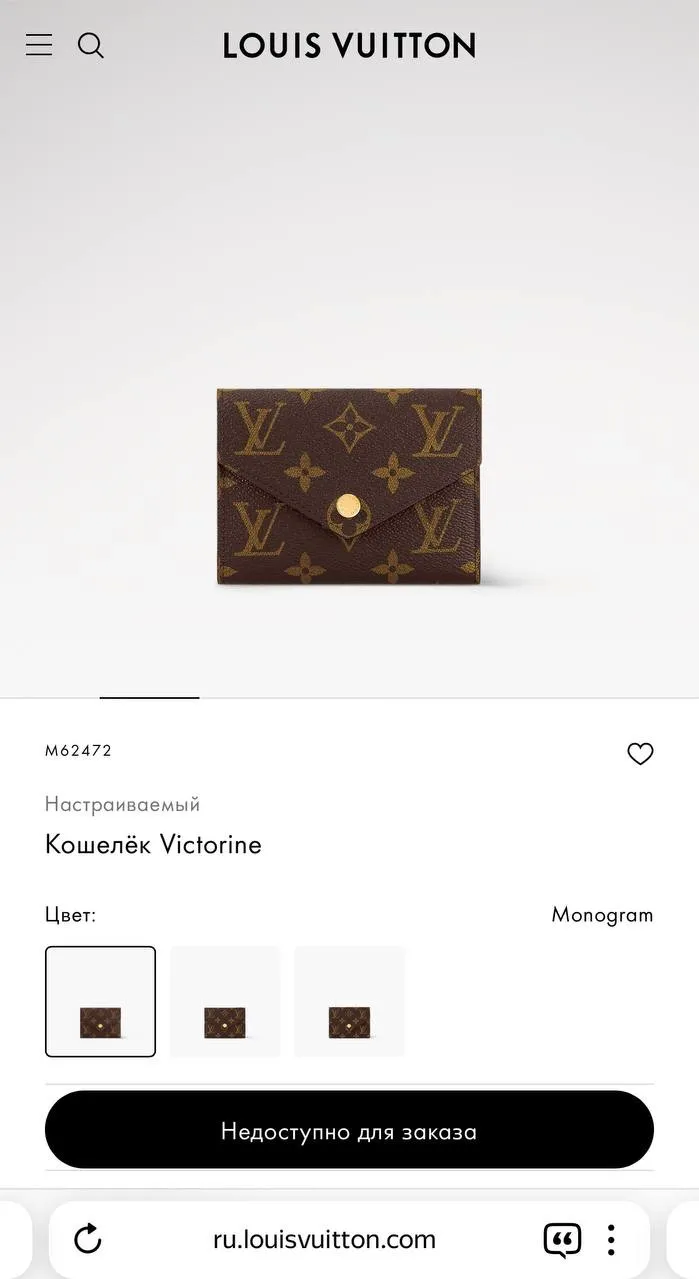Open the search magnifier icon
Image resolution: width=699 pixels, height=1279 pixels.
point(91,45)
